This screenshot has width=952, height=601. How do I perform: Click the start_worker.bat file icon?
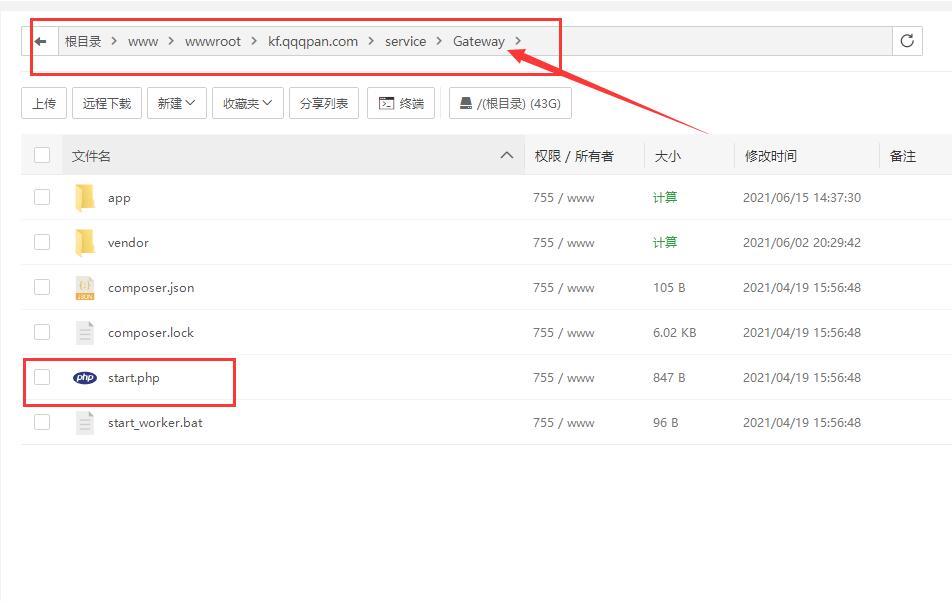point(85,423)
